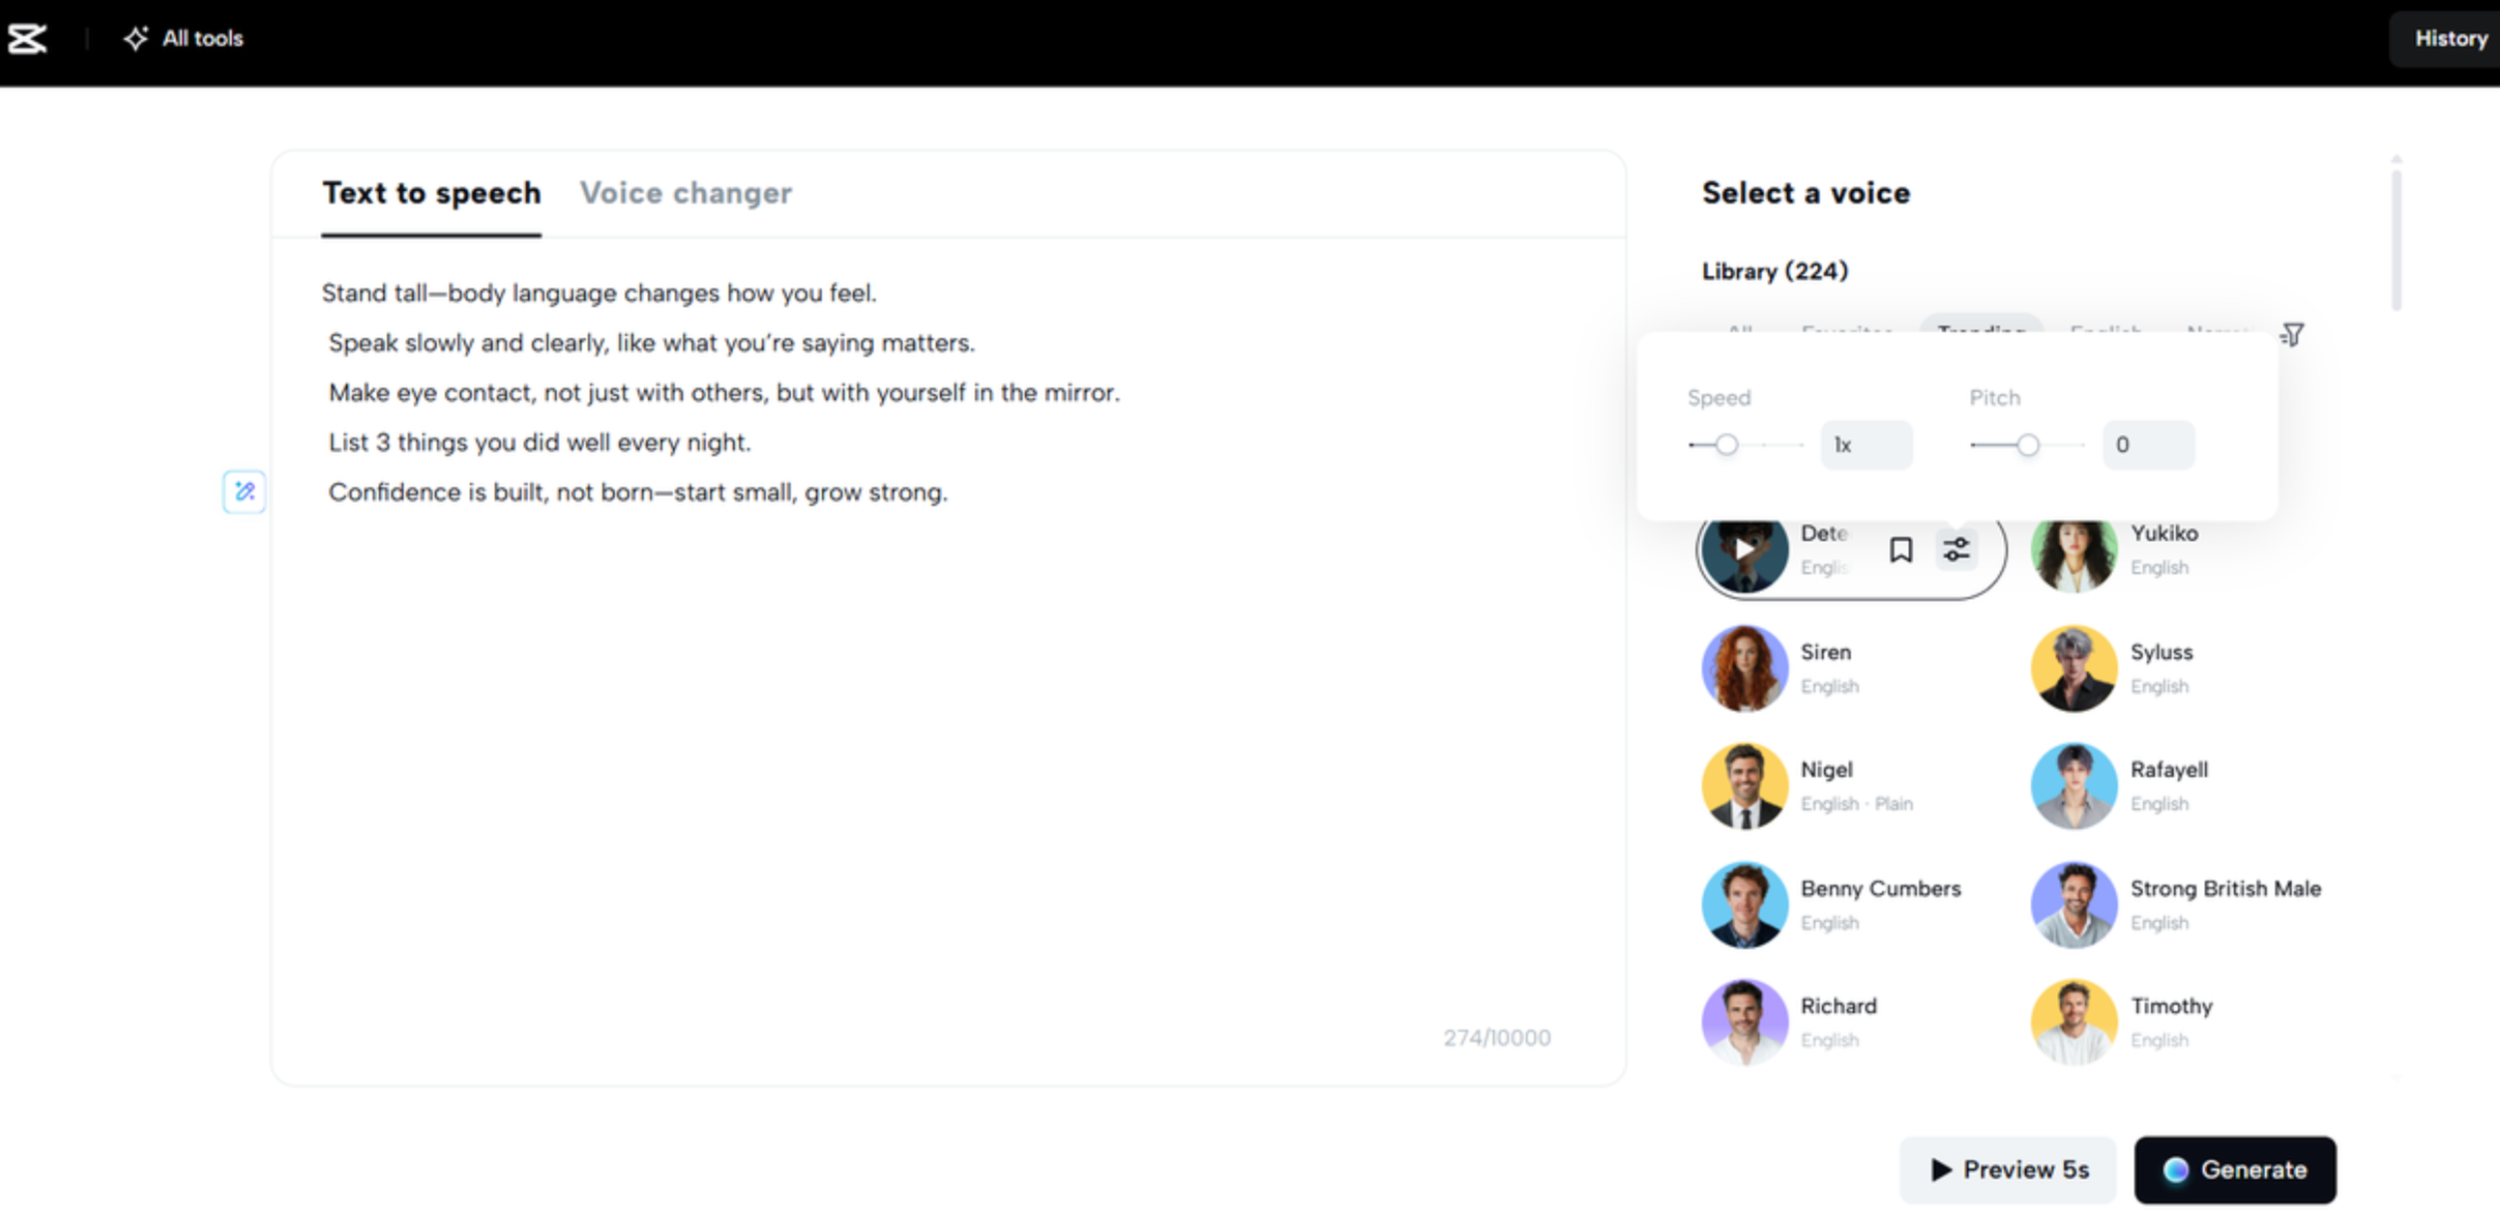Click the Generate button
Screen dimensions: 2500x1216
click(2235, 1169)
